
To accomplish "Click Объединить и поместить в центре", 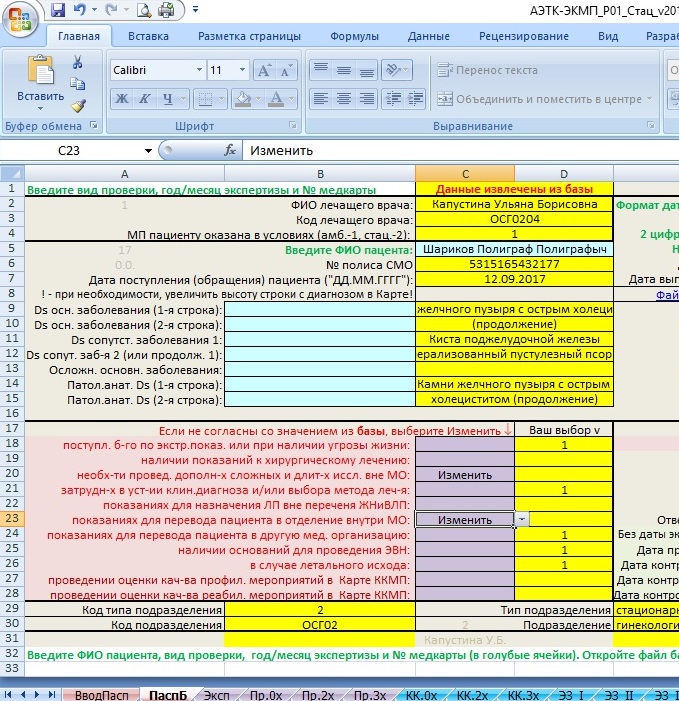I will [x=539, y=99].
